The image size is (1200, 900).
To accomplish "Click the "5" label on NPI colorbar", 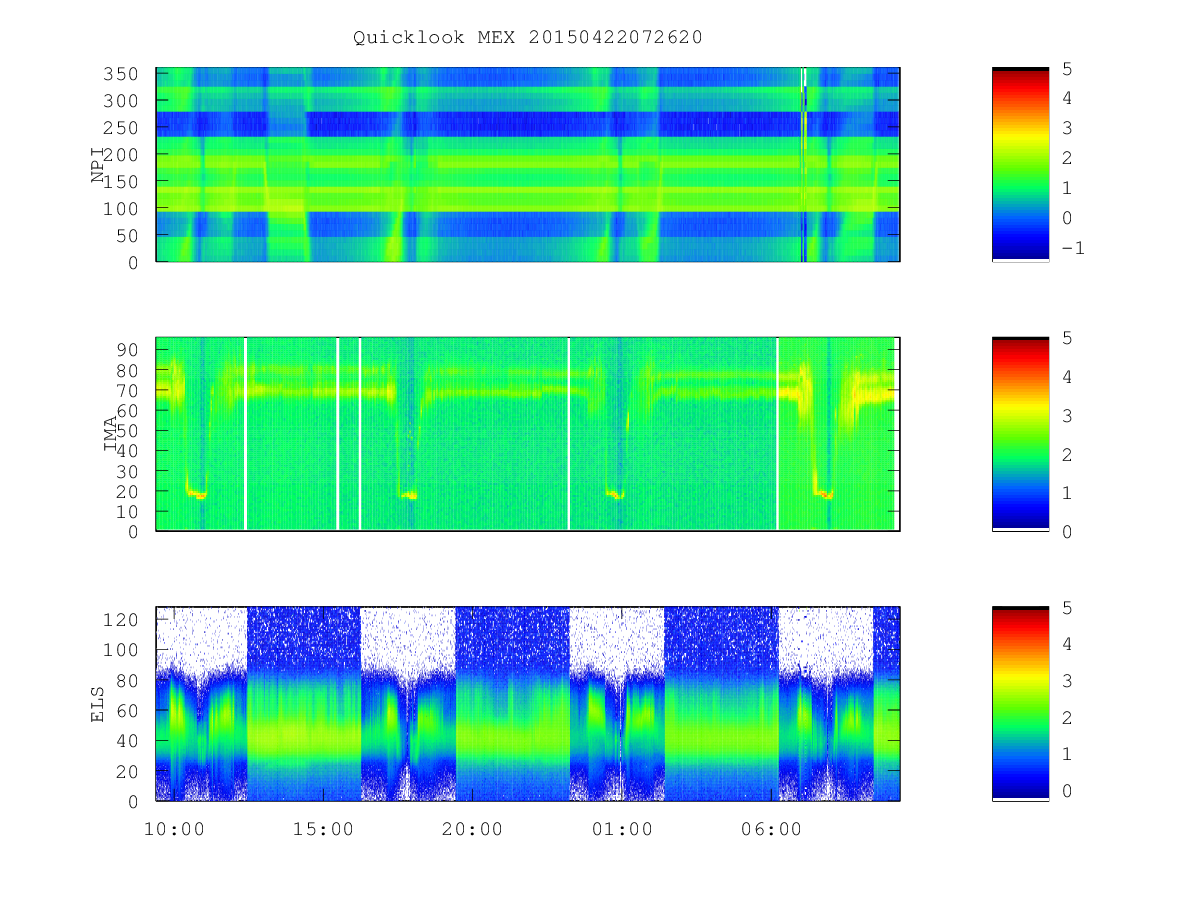I will click(1066, 68).
